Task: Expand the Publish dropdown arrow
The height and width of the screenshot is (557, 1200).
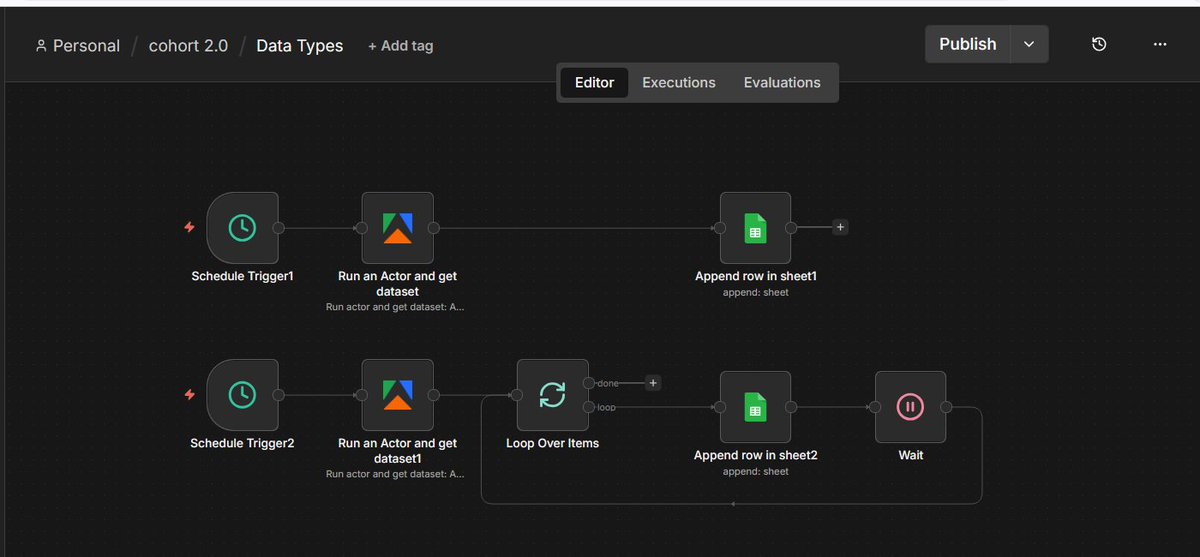Action: click(x=1030, y=44)
